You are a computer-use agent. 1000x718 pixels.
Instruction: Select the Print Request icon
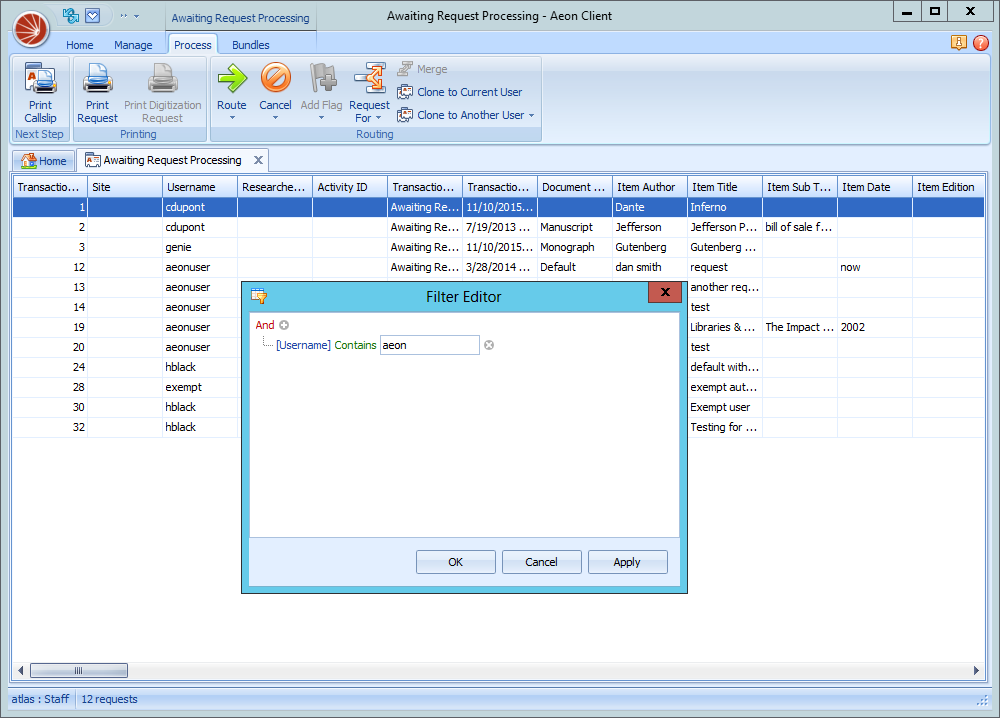coord(97,78)
